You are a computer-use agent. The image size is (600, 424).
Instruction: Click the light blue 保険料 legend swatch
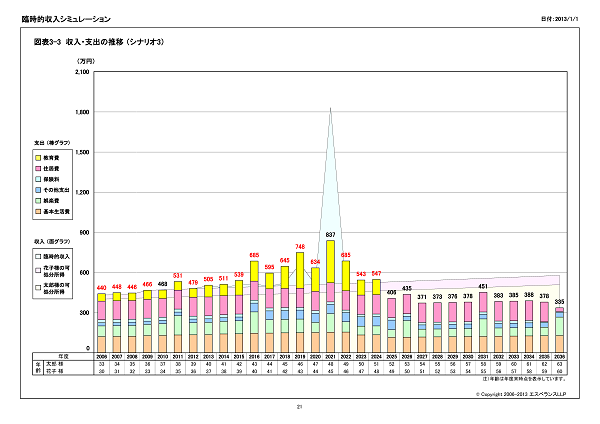click(38, 179)
